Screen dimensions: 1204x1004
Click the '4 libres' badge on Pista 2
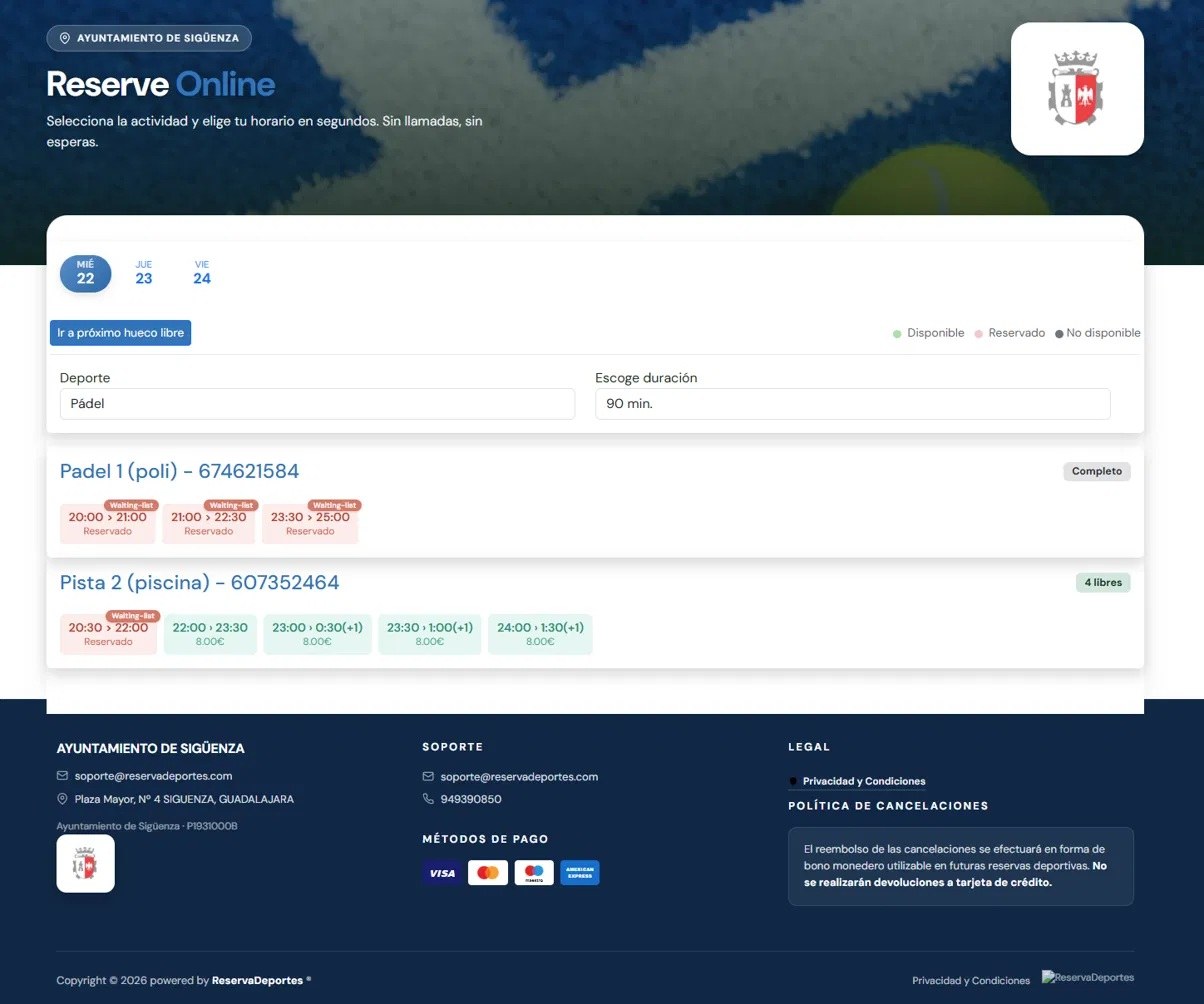(1103, 582)
